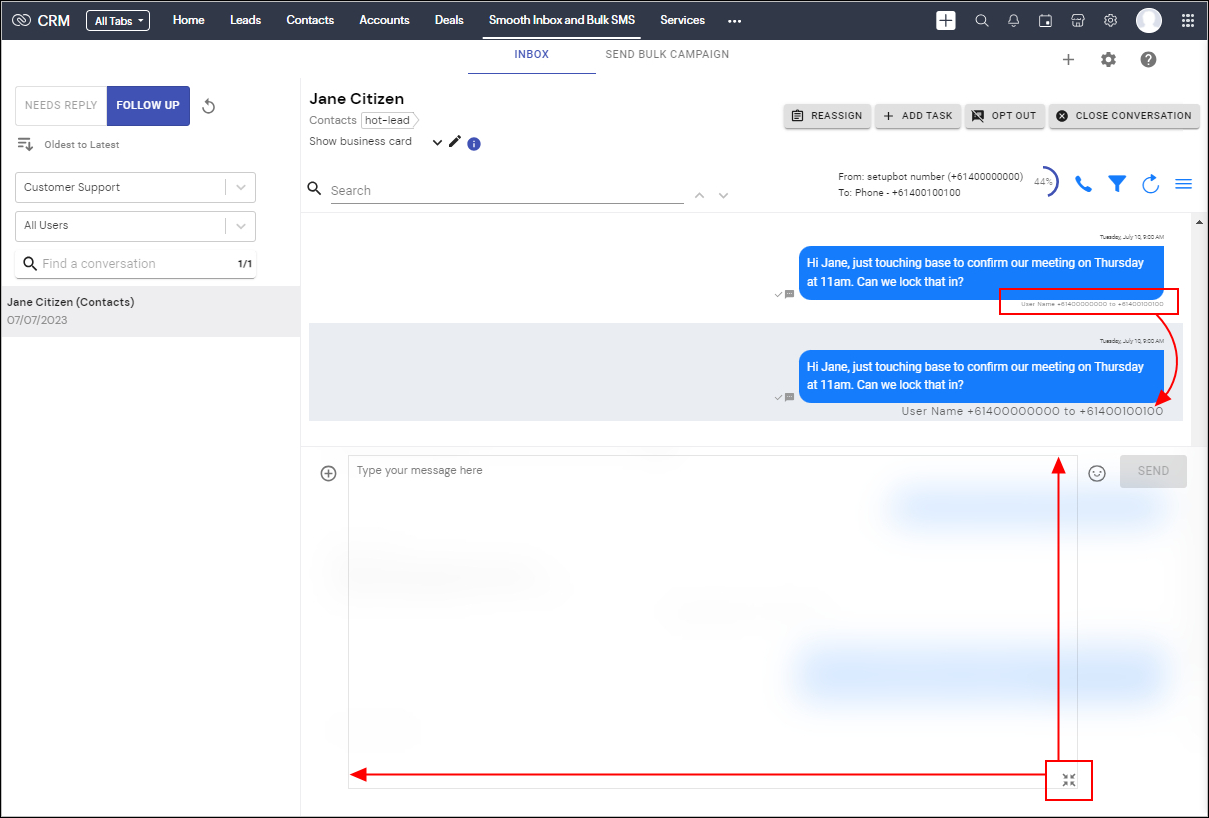The height and width of the screenshot is (818, 1209).
Task: Select the SEND BULK CAMPAIGN sub-tab
Action: tap(667, 55)
